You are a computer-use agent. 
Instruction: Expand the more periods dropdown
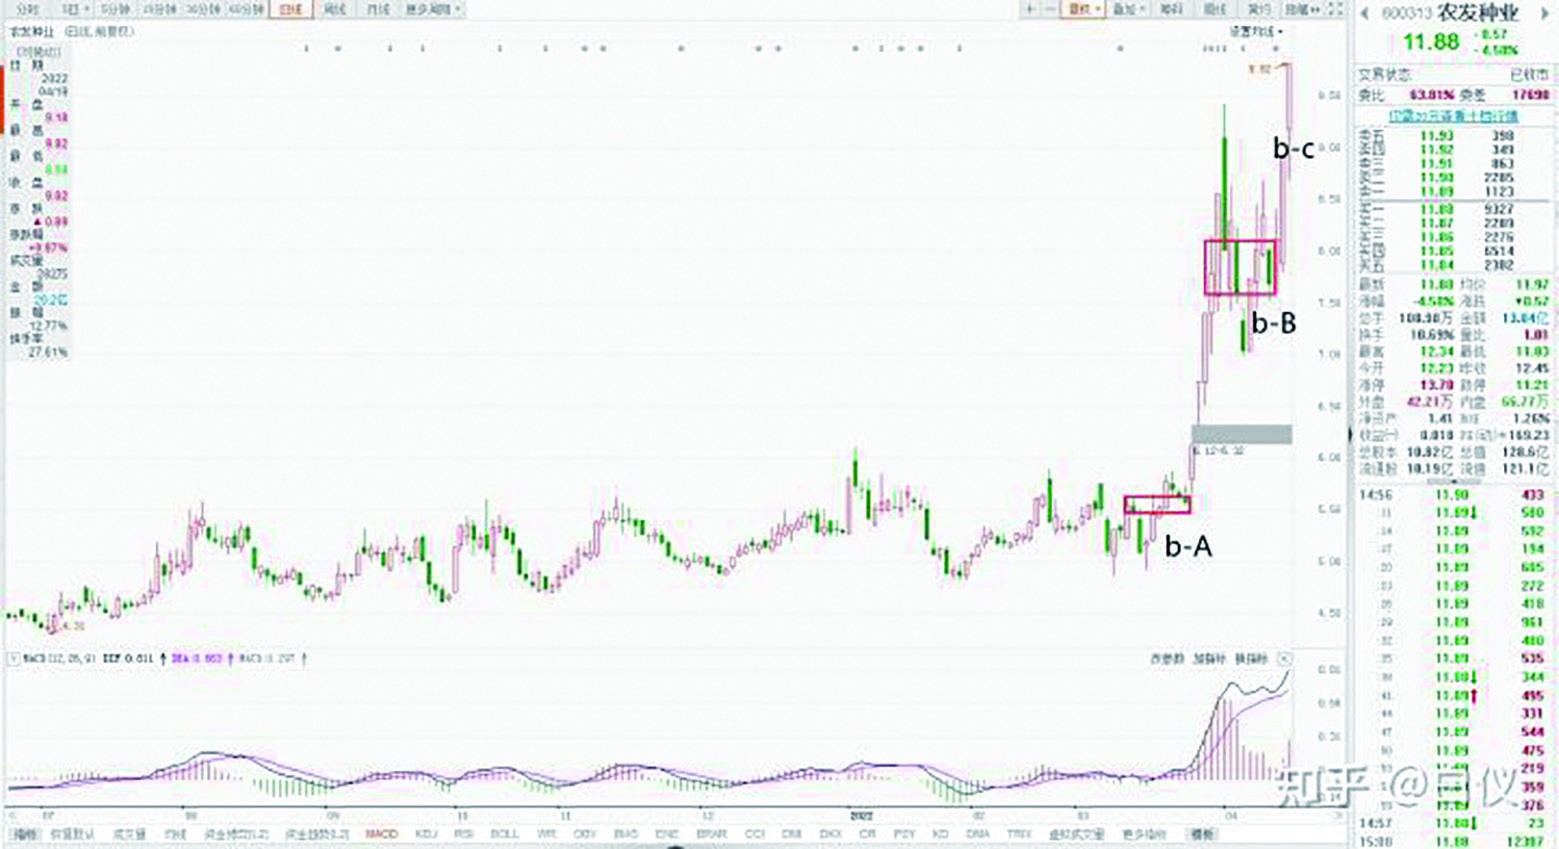[432, 9]
